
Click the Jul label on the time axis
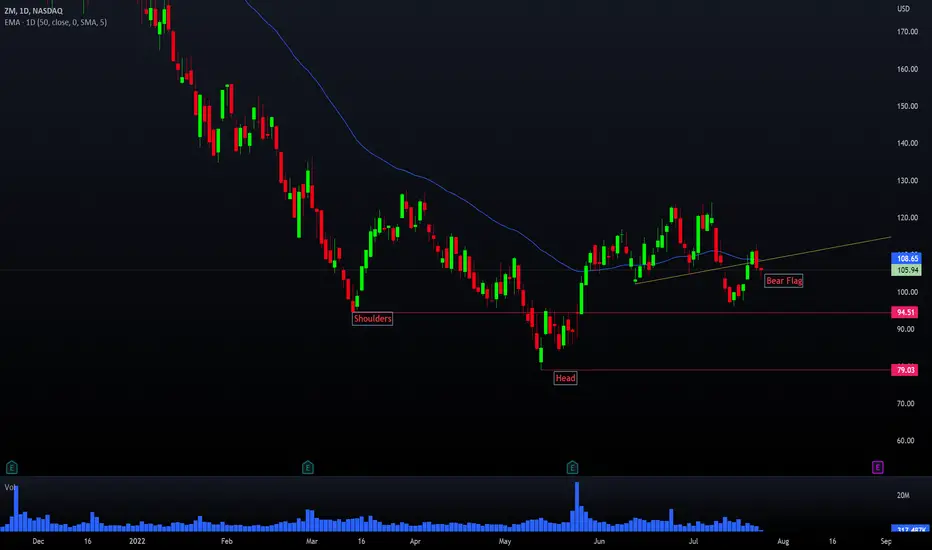(693, 541)
